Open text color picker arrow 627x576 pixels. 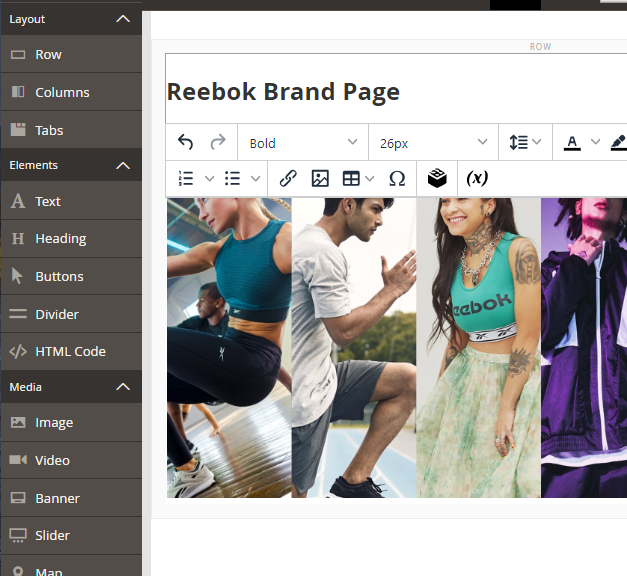[595, 142]
